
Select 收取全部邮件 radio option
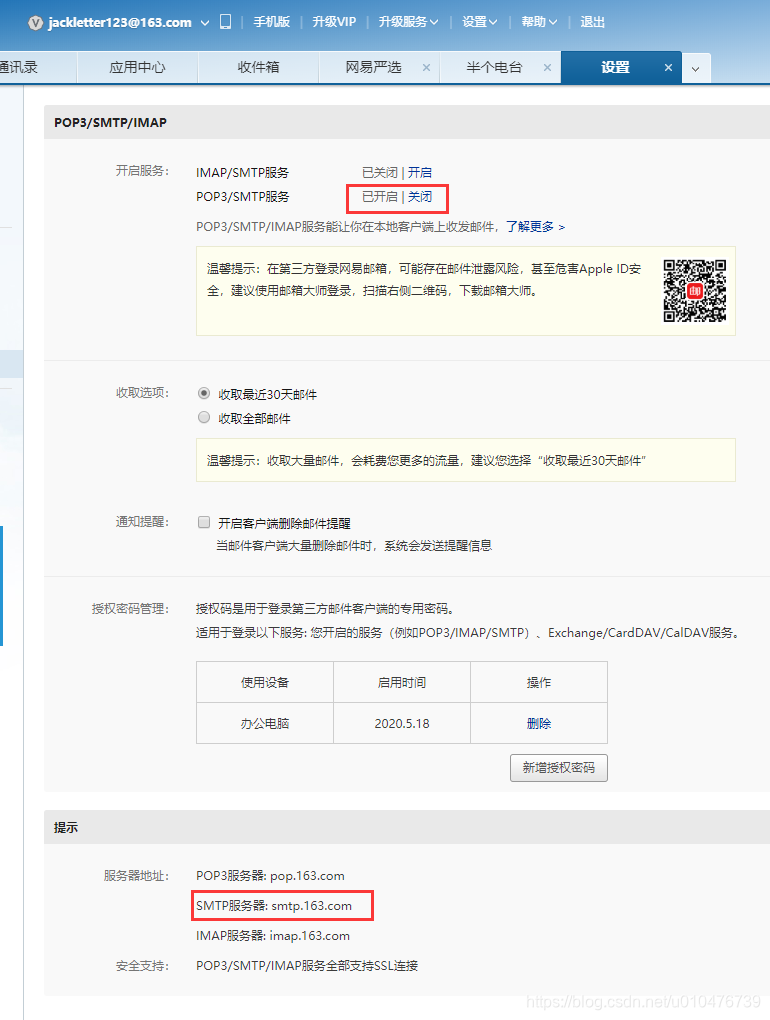click(x=204, y=418)
